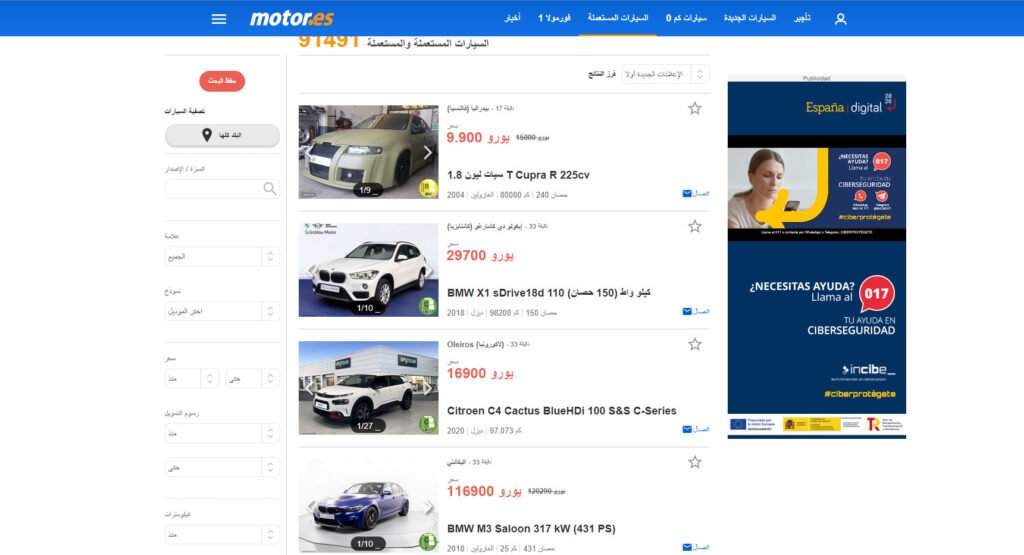Click envelope contact icon for BMW X1
Screen dimensions: 1024x555
click(687, 311)
